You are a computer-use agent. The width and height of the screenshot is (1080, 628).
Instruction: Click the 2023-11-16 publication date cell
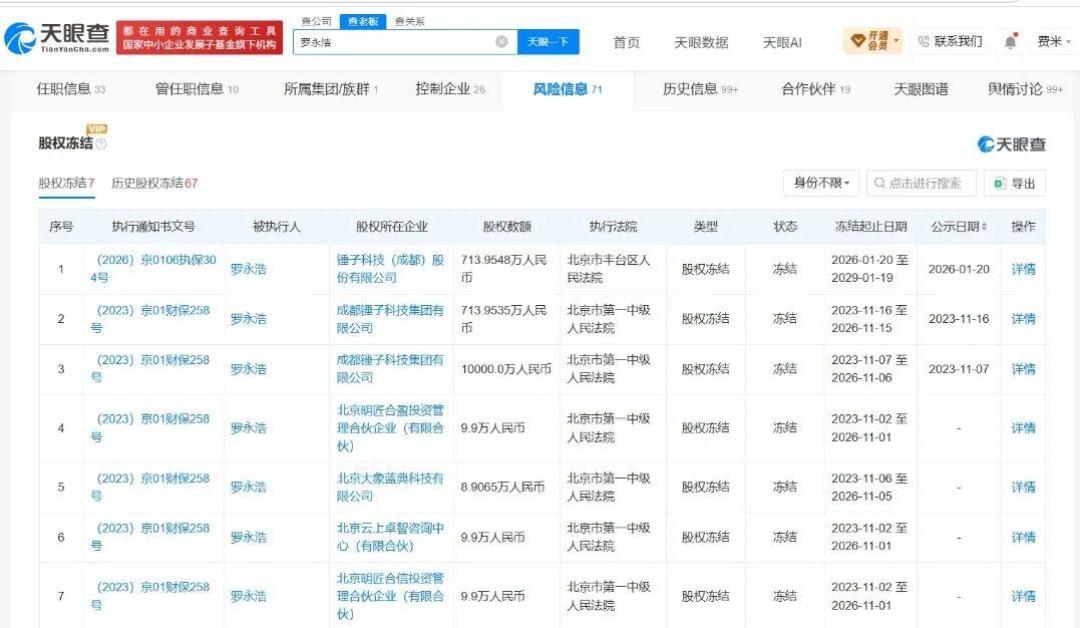959,319
